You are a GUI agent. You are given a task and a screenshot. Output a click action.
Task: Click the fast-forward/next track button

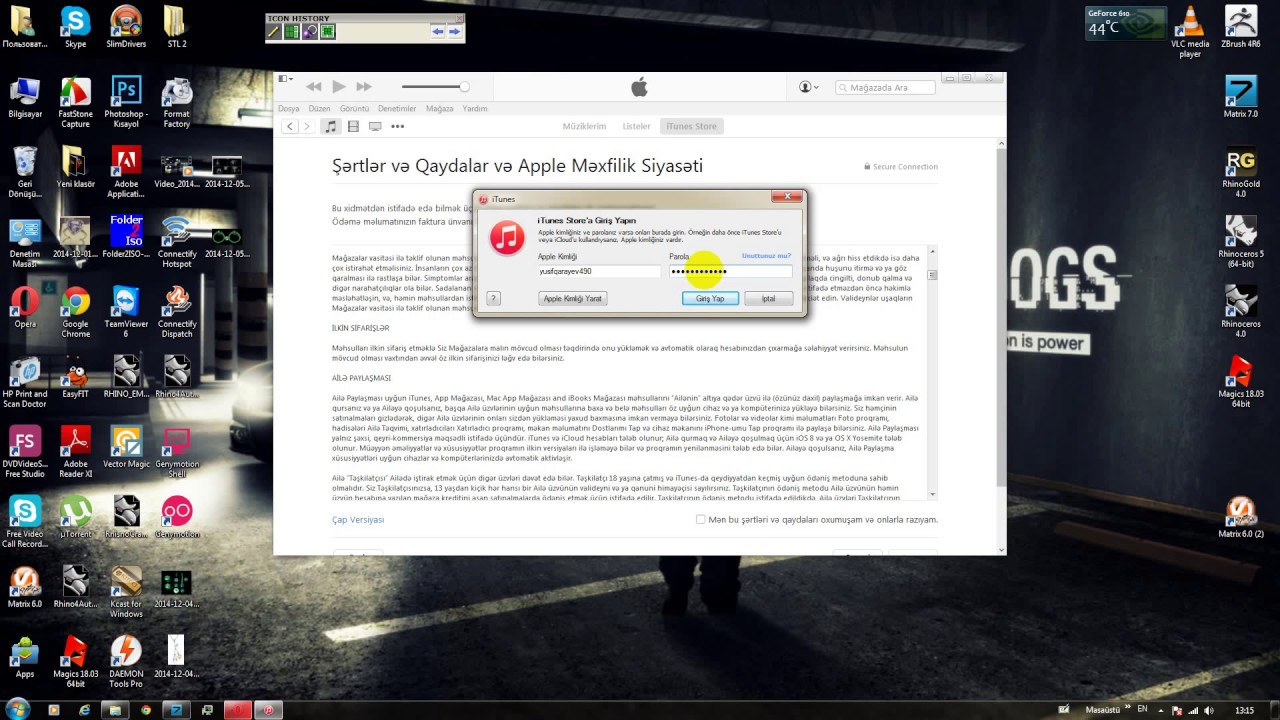click(364, 87)
